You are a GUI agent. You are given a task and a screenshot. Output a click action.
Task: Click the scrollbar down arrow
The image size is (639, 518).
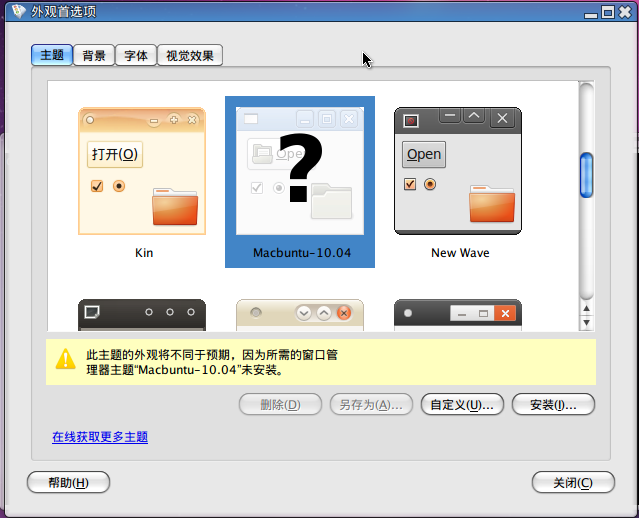click(x=586, y=323)
